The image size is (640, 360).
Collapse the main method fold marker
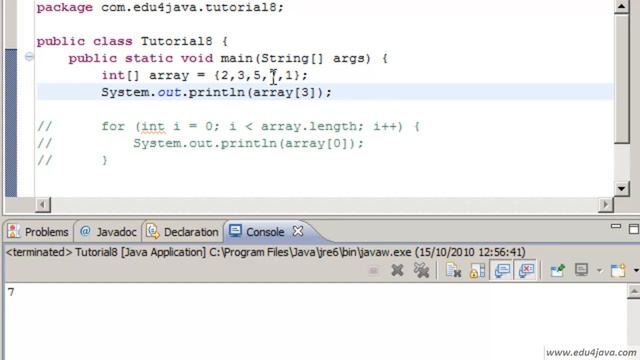(x=29, y=57)
